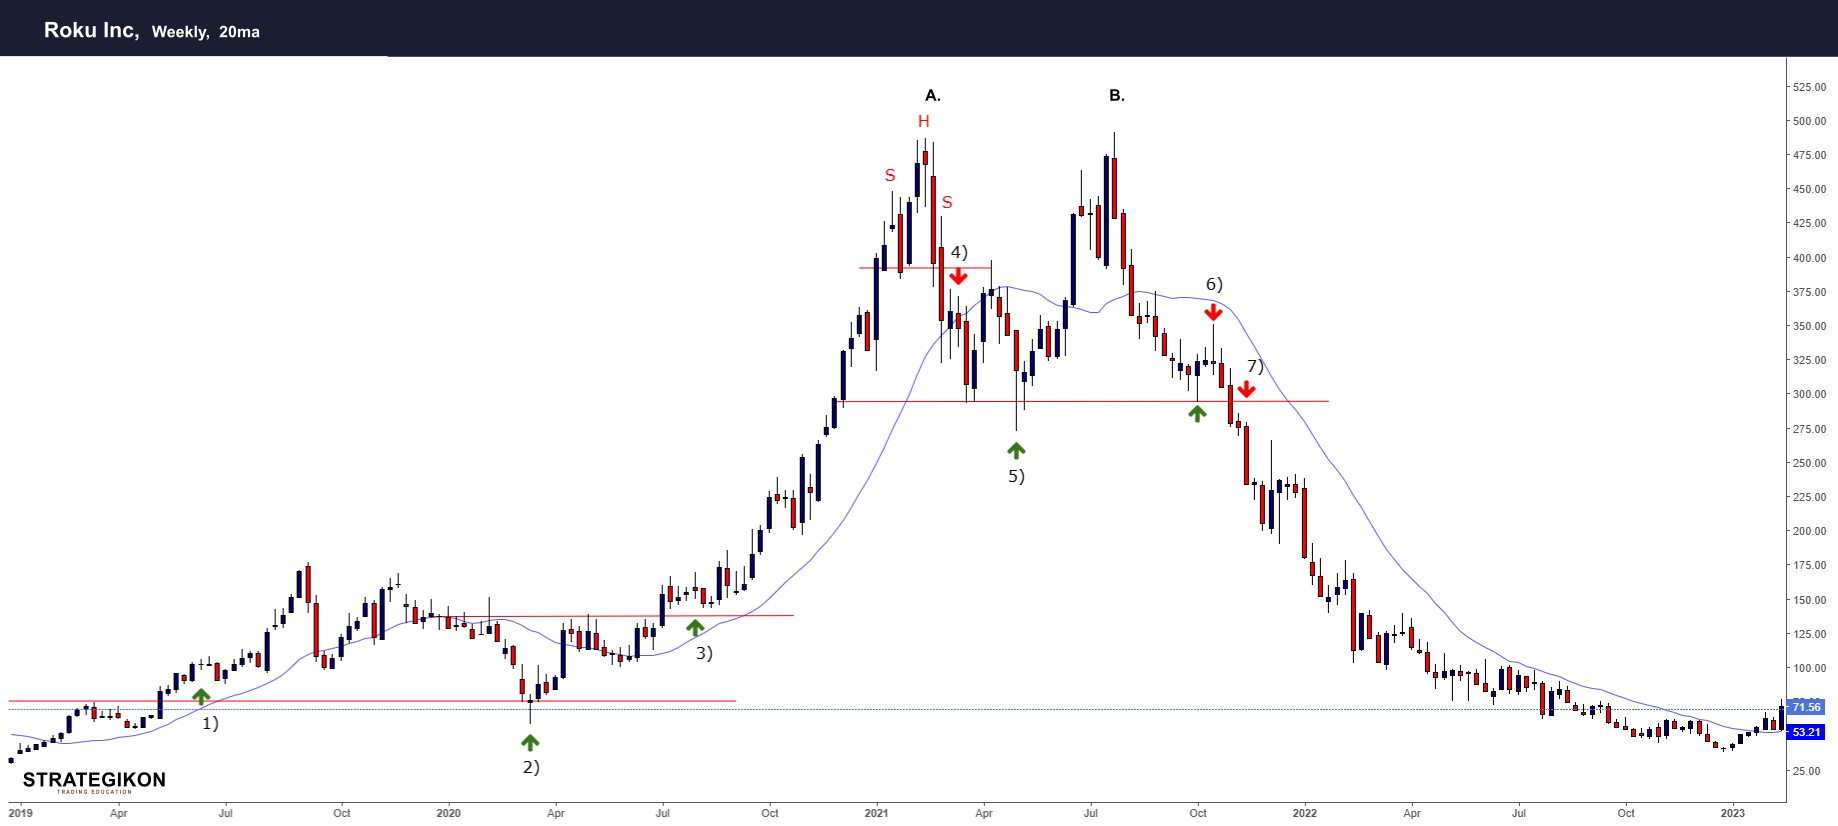Click the 2023 date on the time axis
Viewport: 1838px width, 826px height.
(1732, 813)
